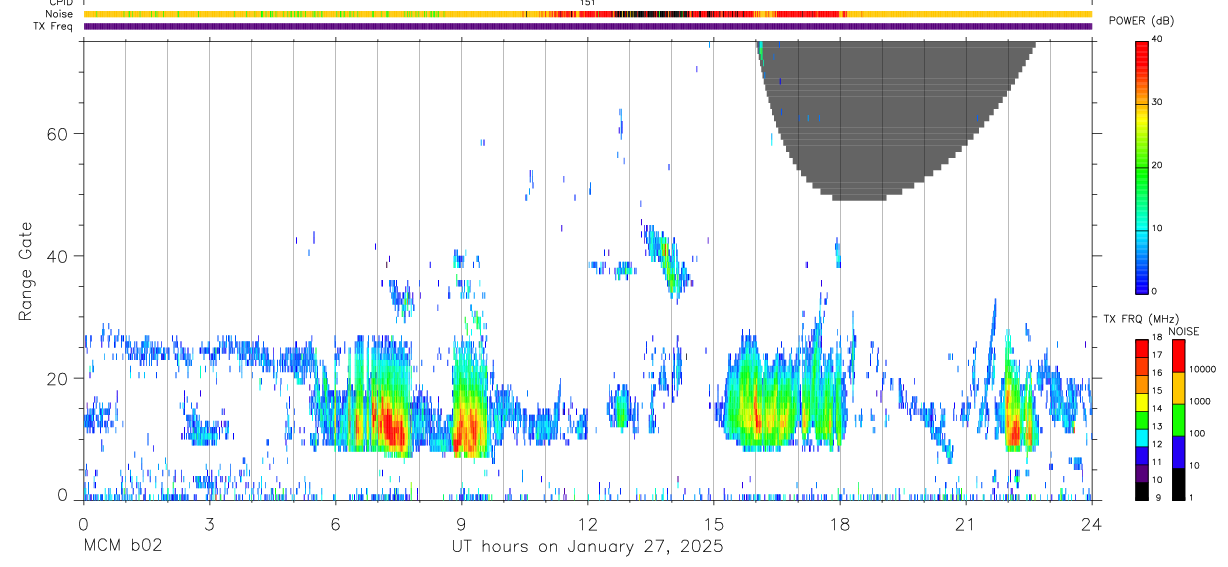Click the red segment of NOISE scale

(x=1179, y=356)
